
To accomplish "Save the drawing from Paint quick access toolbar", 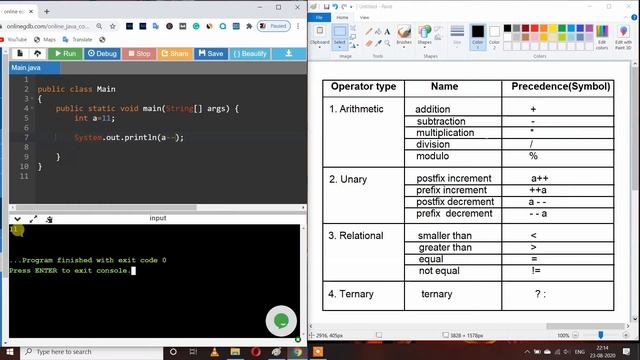I will [x=327, y=7].
